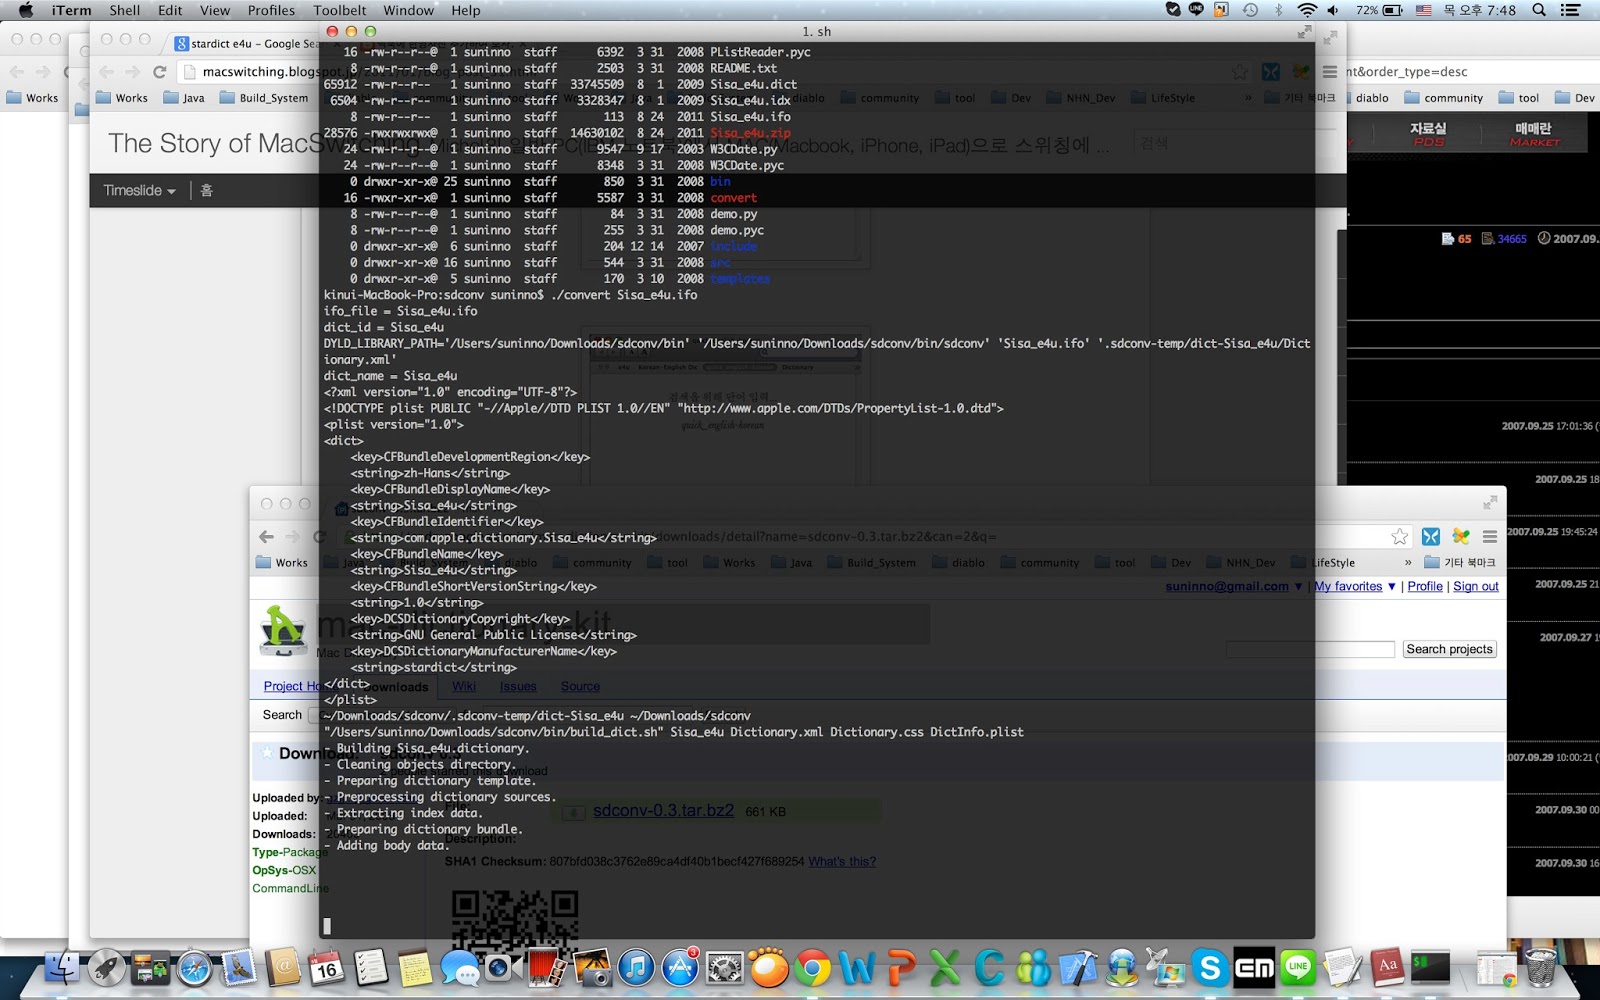Open the Profile link
Screen dimensions: 1600x1000
1425,586
